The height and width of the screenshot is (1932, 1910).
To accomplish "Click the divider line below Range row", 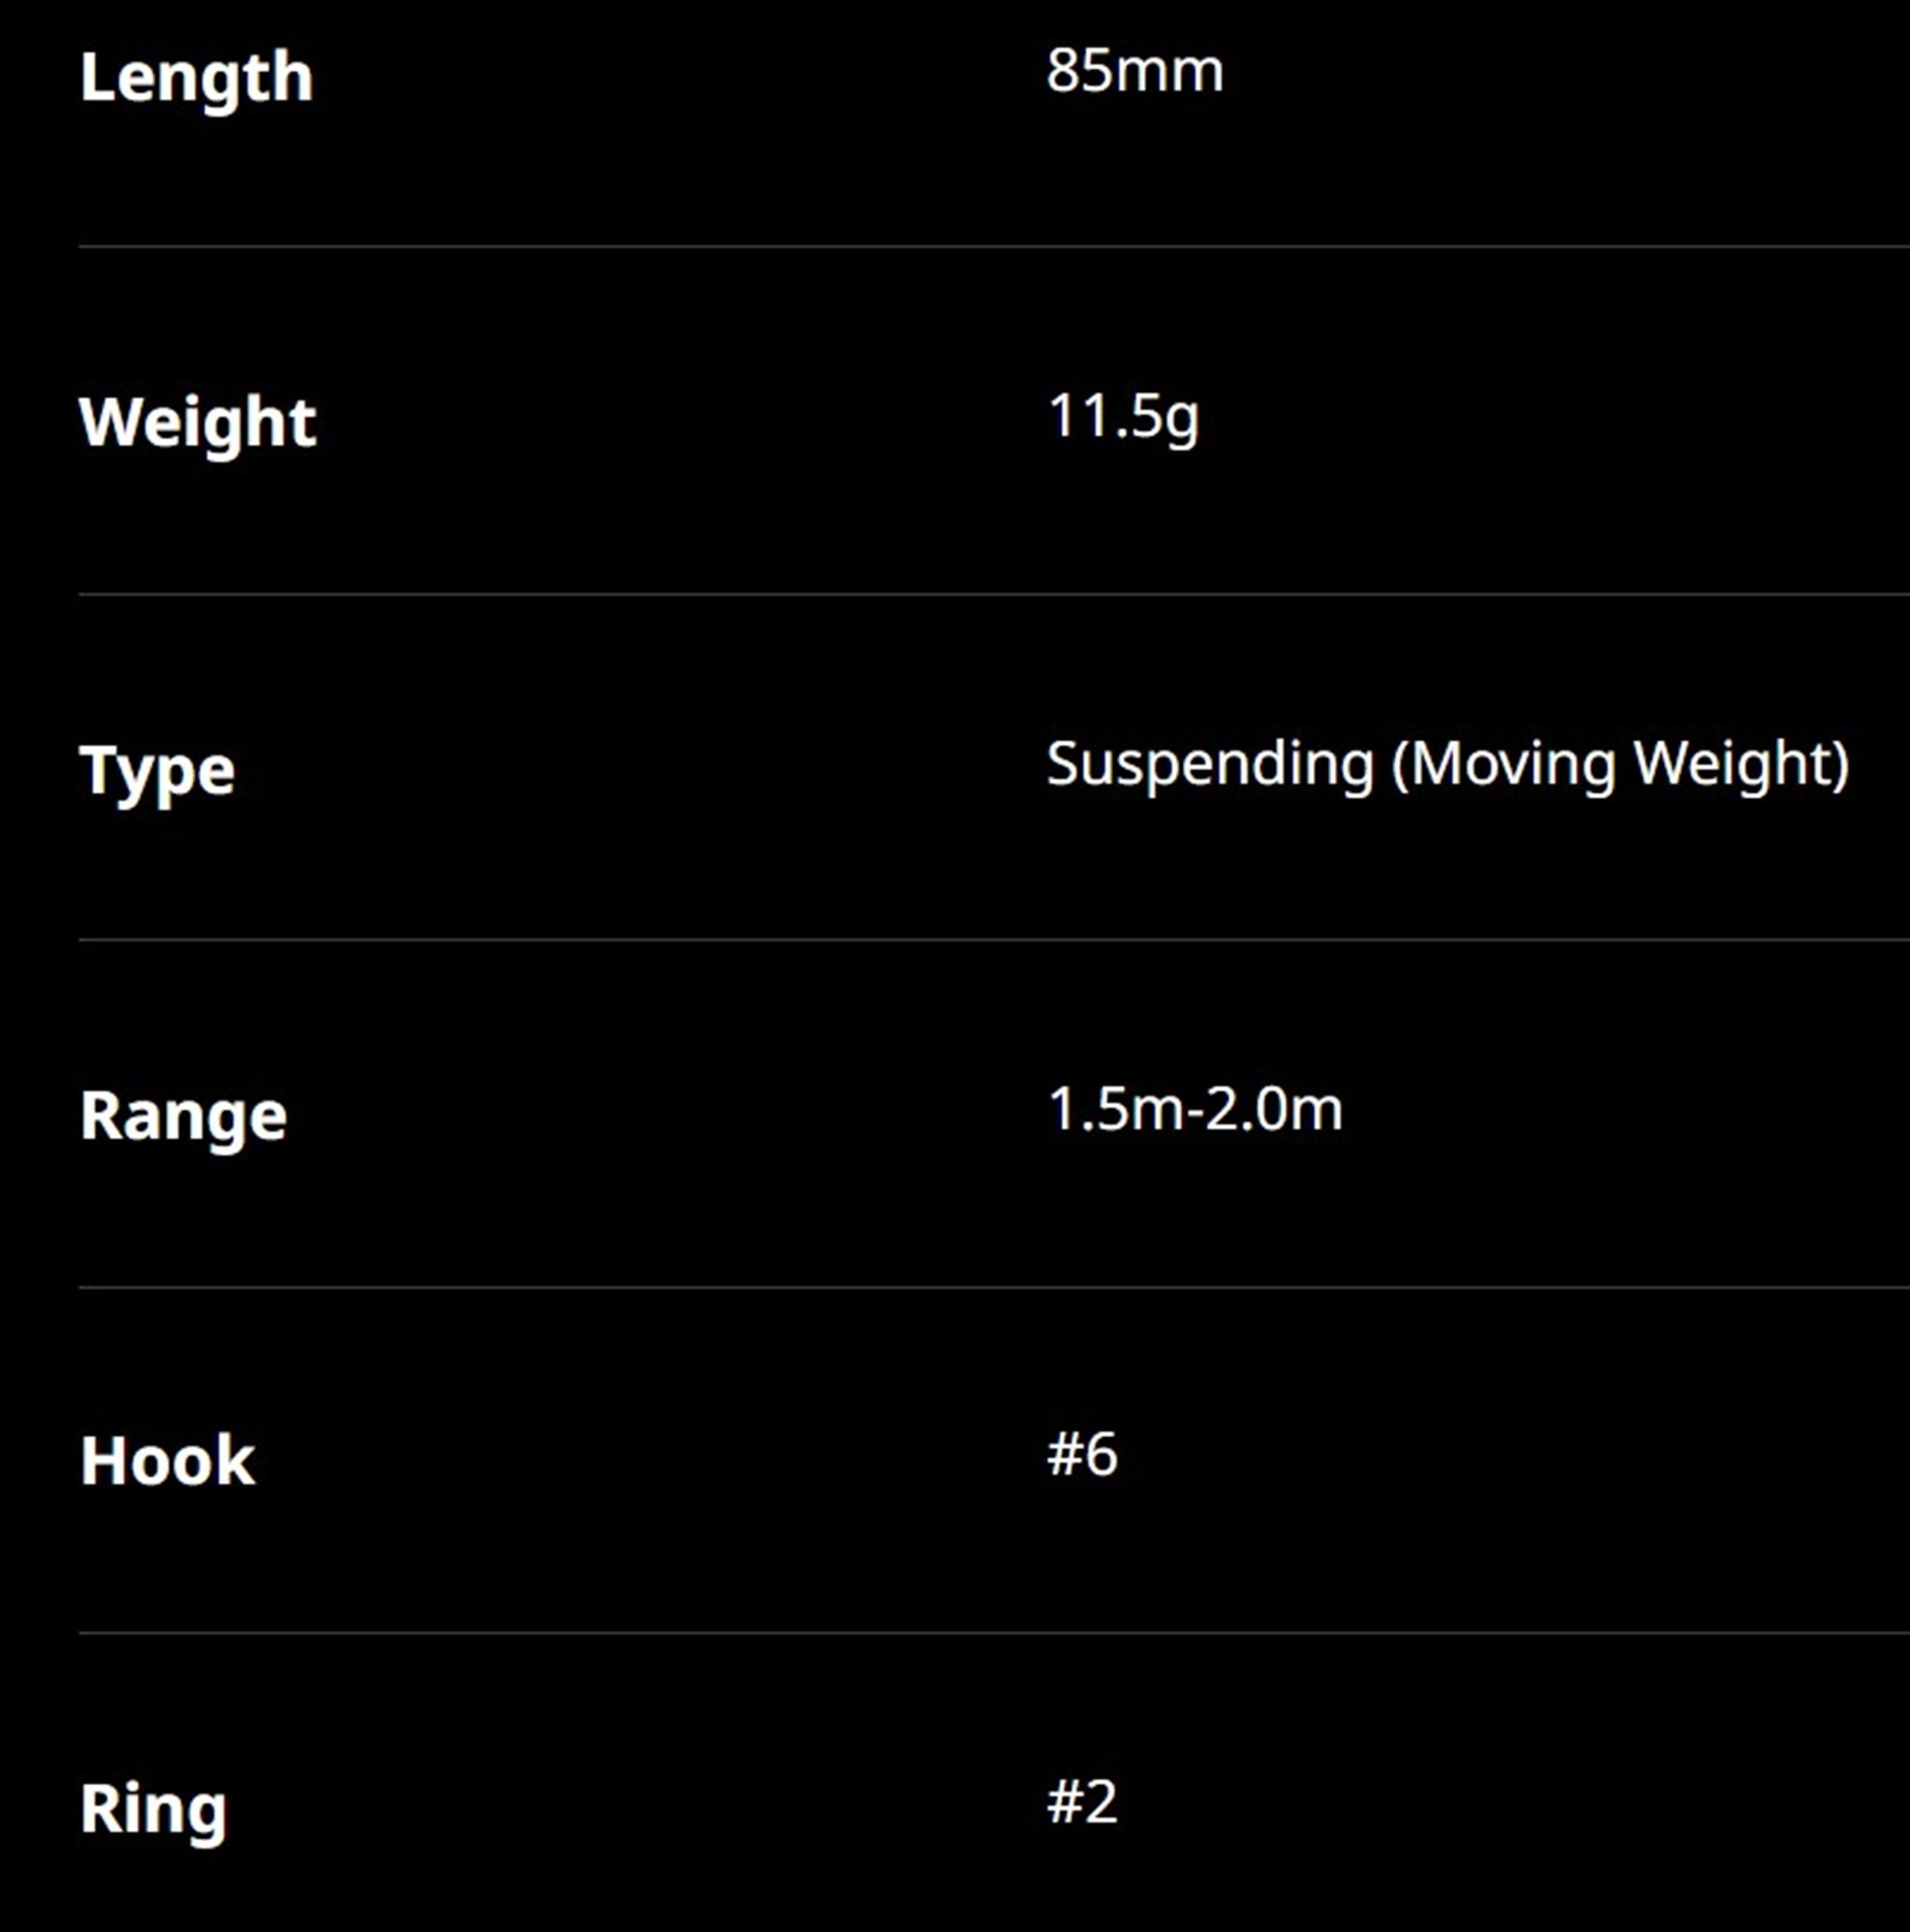I will point(994,1288).
